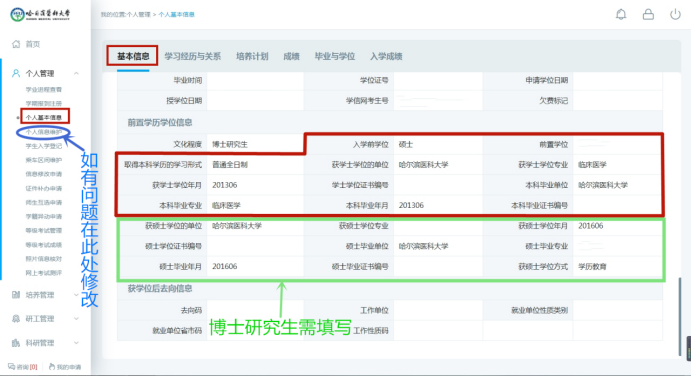The image size is (691, 376).
Task: Click the 首页 home icon
Action: [16, 44]
